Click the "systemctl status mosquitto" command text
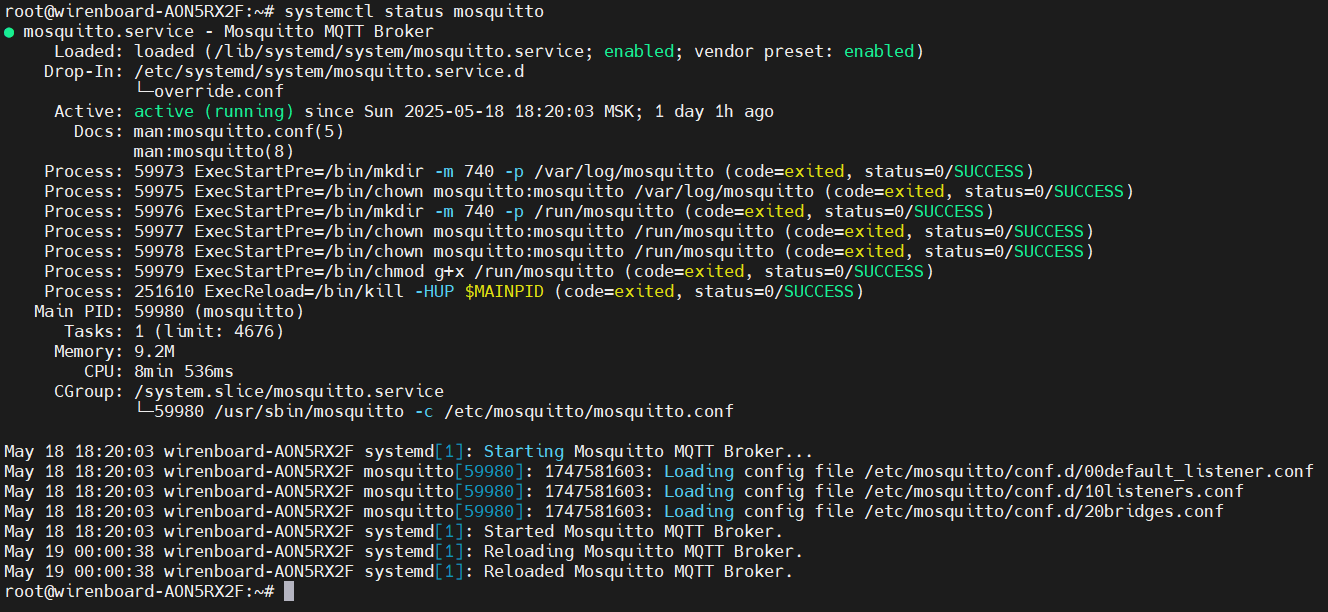 click(x=414, y=12)
